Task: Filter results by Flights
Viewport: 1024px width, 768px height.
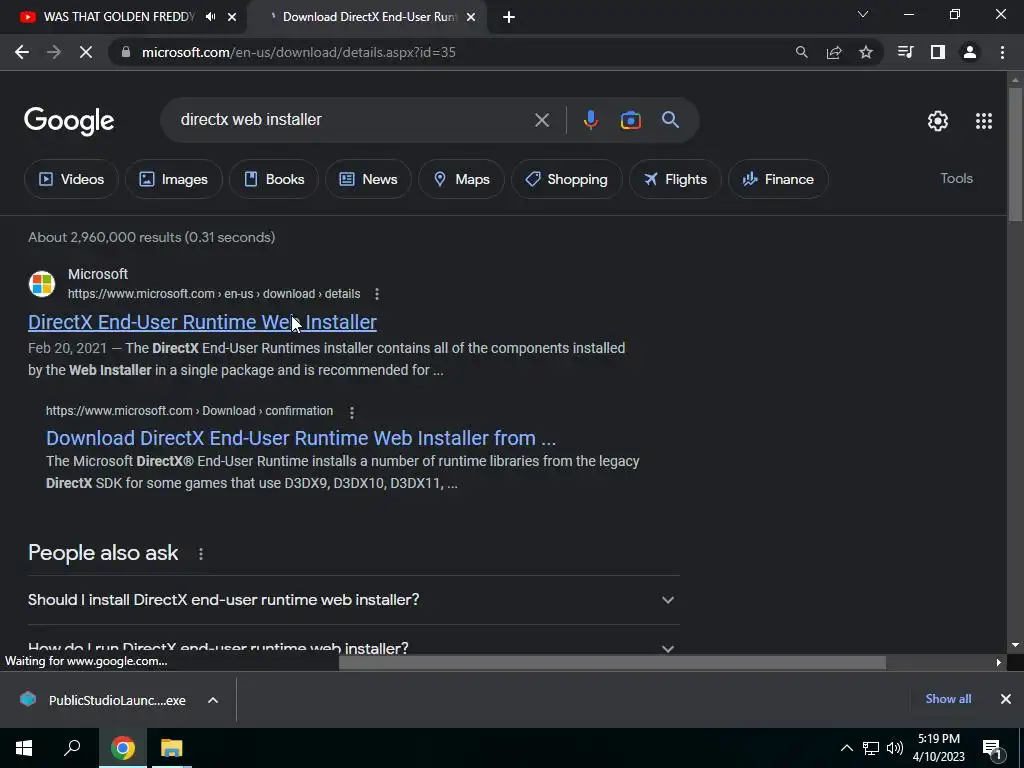Action: [x=675, y=179]
